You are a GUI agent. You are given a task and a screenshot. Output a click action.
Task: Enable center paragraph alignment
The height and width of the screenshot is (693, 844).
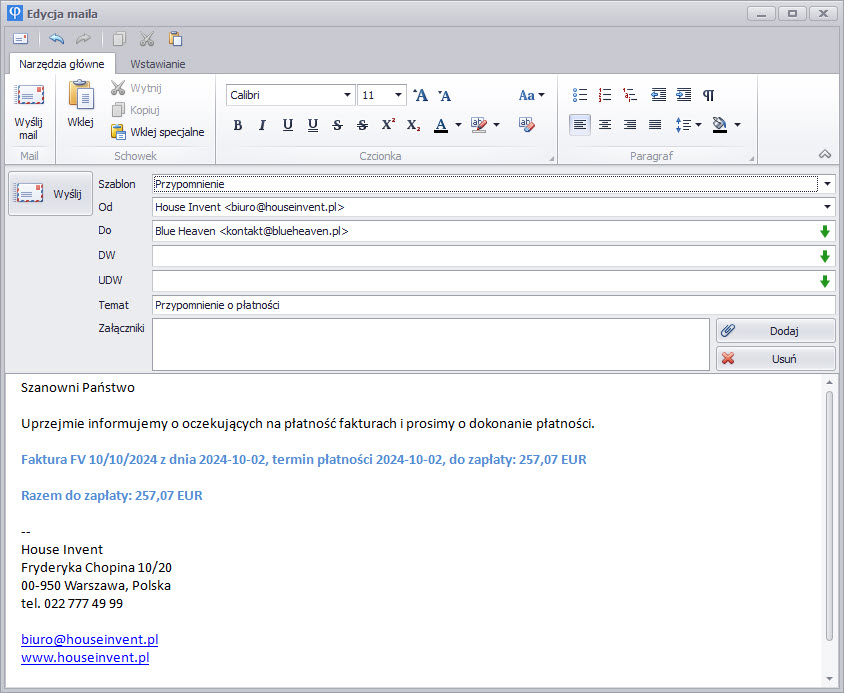coord(605,125)
